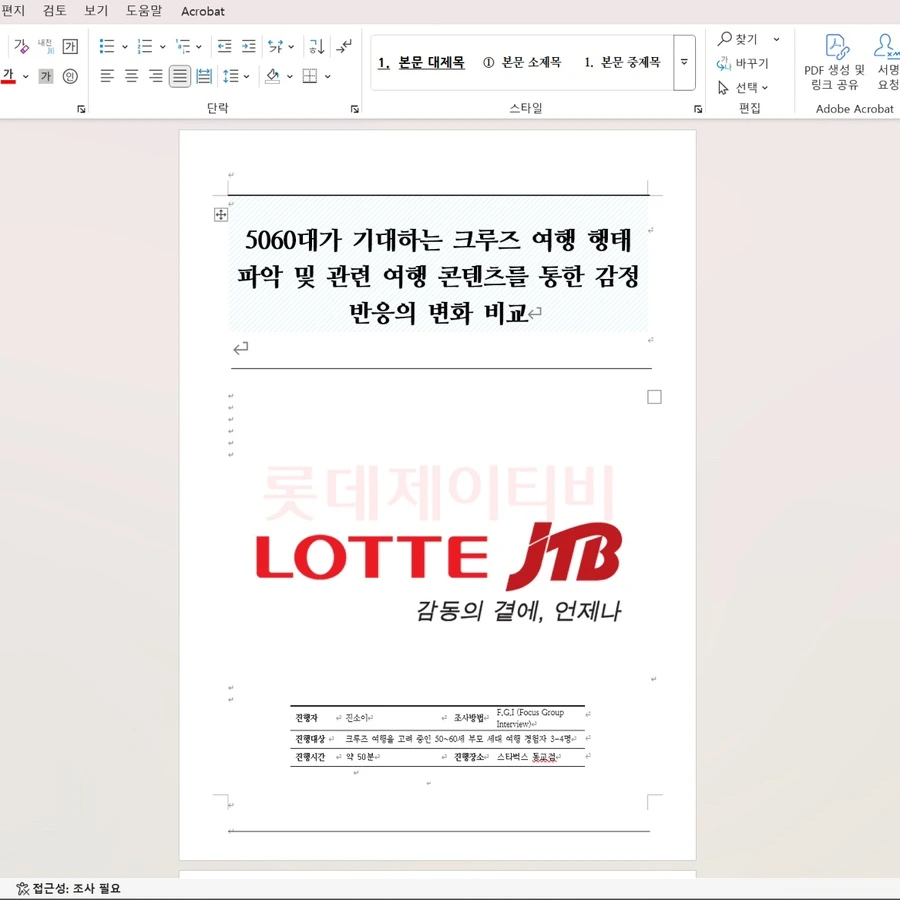Sort text with the sort icon

tap(317, 46)
